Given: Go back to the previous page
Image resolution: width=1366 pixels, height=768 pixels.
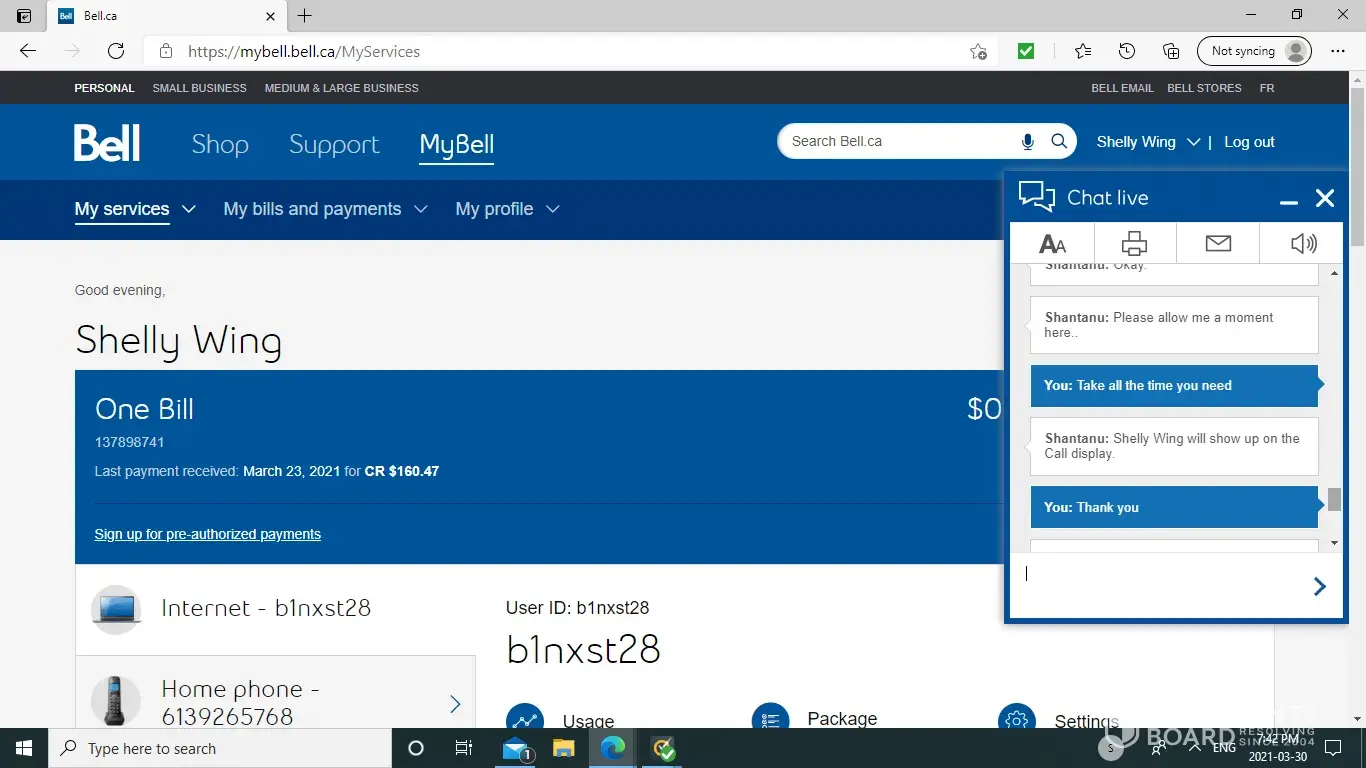Looking at the screenshot, I should pyautogui.click(x=28, y=51).
